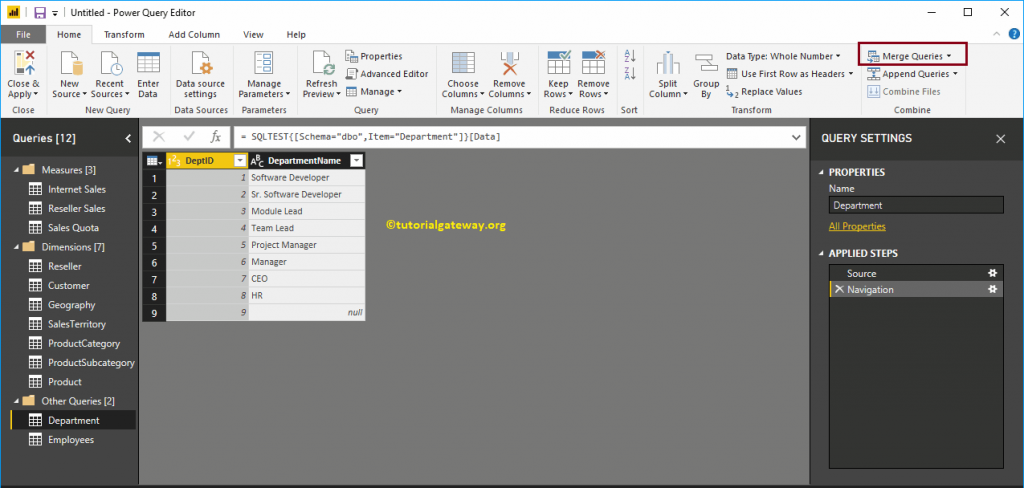The height and width of the screenshot is (488, 1024).
Task: Select the Source applied step
Action: click(x=916, y=273)
